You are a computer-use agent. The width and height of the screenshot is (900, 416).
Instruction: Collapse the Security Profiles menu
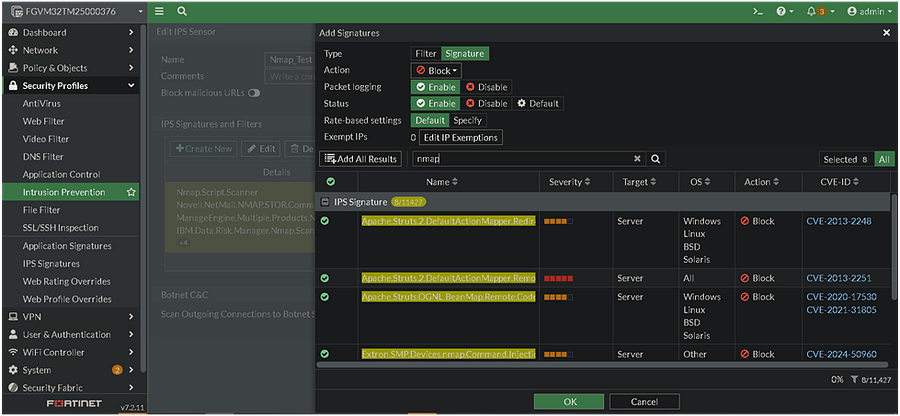[70, 86]
